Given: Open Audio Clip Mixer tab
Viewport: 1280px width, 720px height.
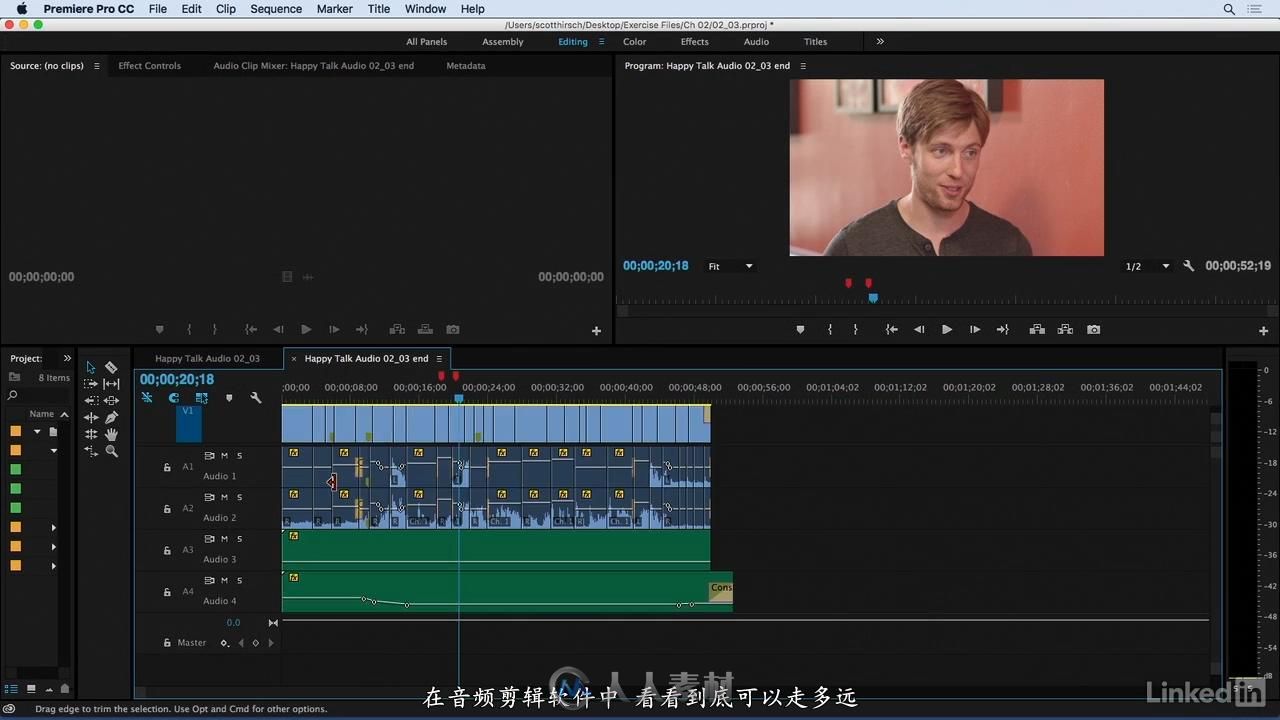Looking at the screenshot, I should point(313,66).
